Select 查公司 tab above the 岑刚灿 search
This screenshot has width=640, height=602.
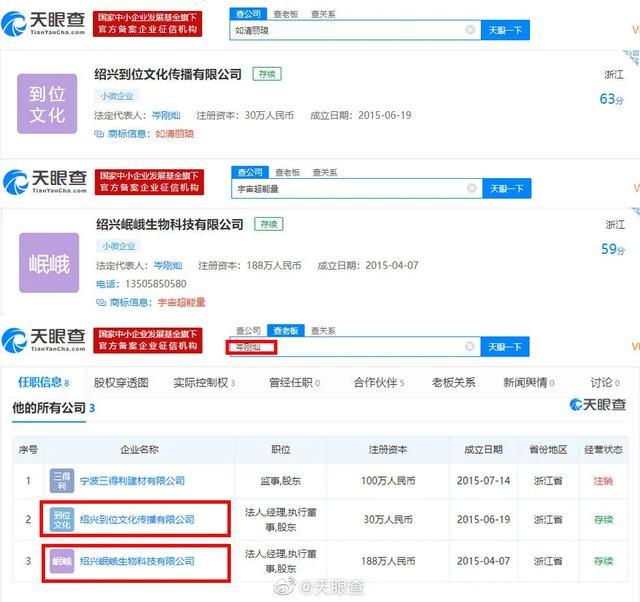248,331
